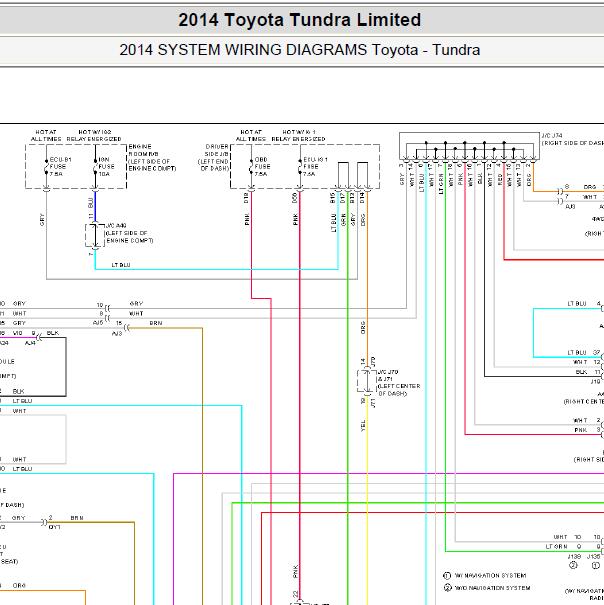Click the B15 connector pin label

(333, 198)
